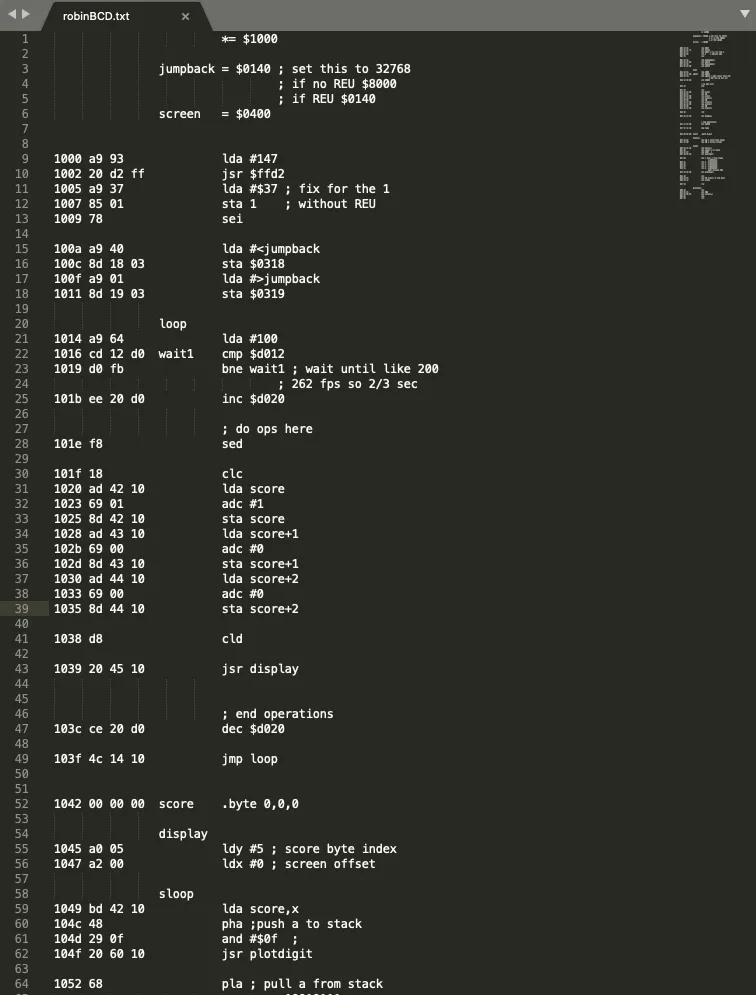Click the 'jmp loop' instruction
756x995 pixels.
250,759
